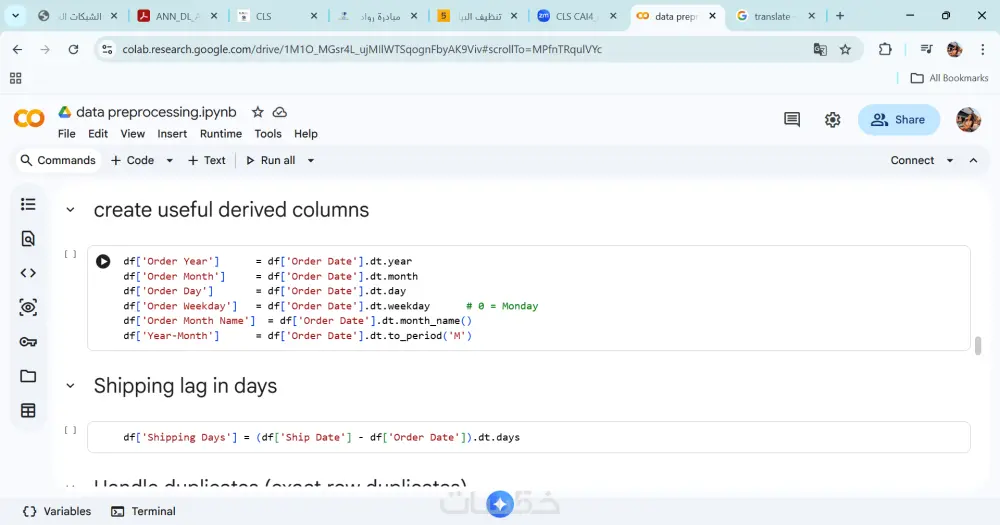Switch to the ANN_DL browser tab

[176, 16]
